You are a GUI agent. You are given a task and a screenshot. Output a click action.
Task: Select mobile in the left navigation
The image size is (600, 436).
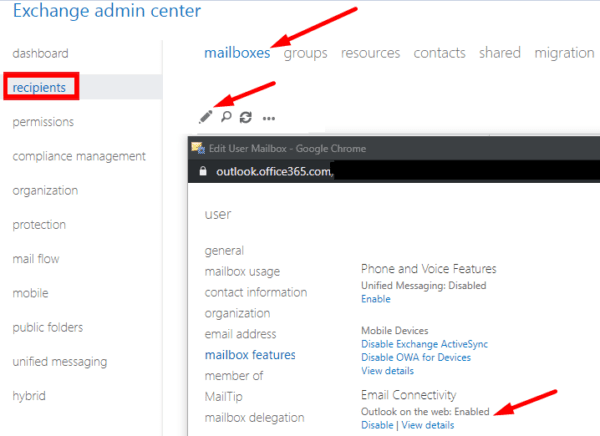[x=31, y=293]
